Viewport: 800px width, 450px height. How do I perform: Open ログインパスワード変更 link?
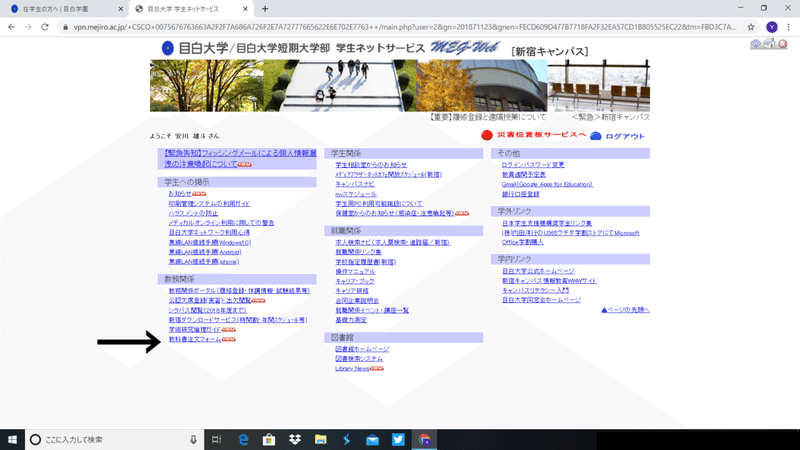(x=533, y=165)
